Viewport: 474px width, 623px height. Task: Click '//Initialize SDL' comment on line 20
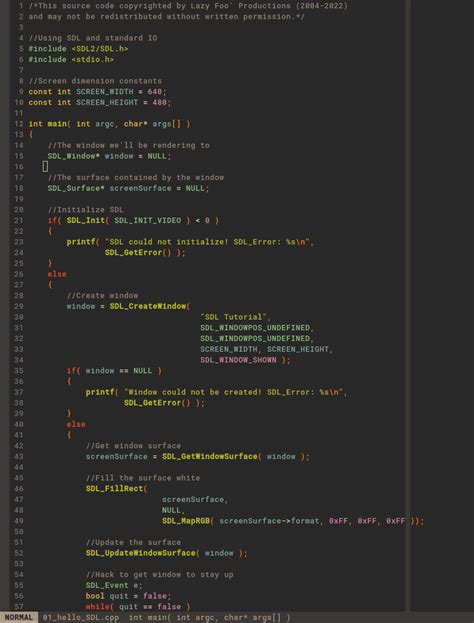(x=85, y=209)
